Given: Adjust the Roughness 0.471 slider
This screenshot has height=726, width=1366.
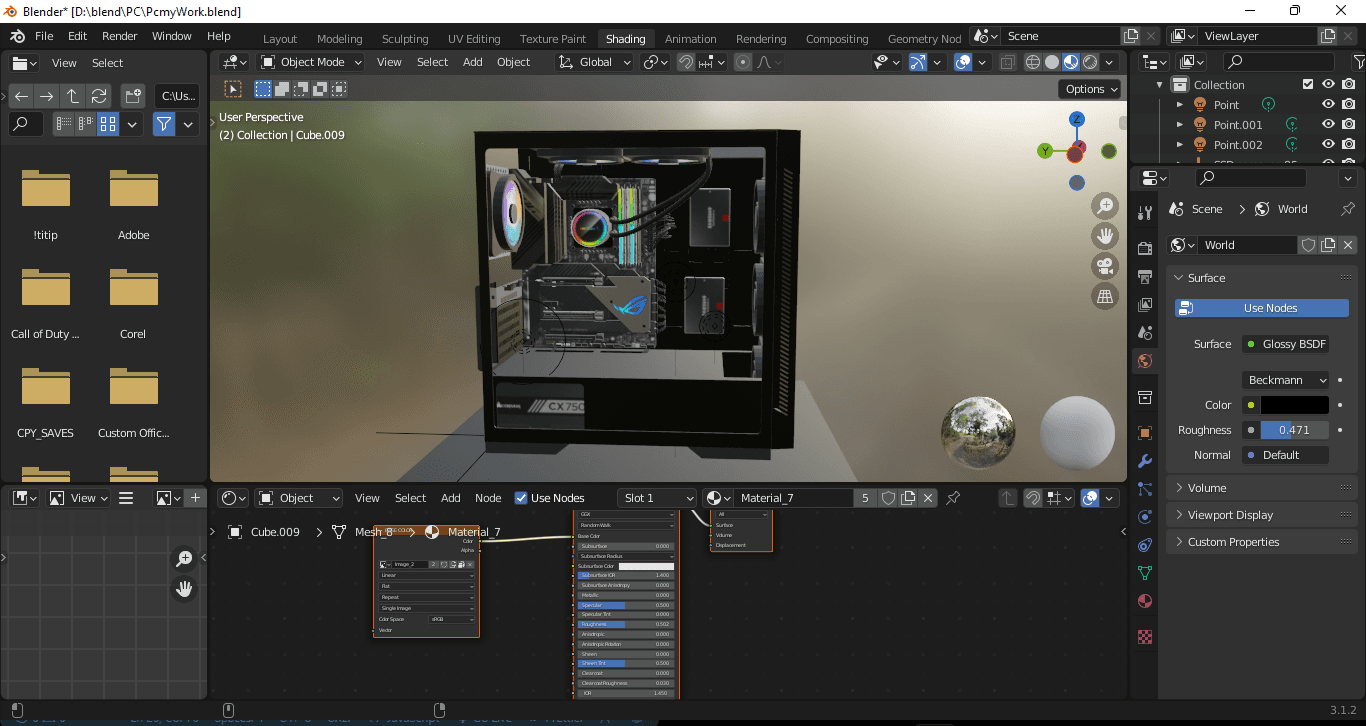Looking at the screenshot, I should [x=1294, y=430].
